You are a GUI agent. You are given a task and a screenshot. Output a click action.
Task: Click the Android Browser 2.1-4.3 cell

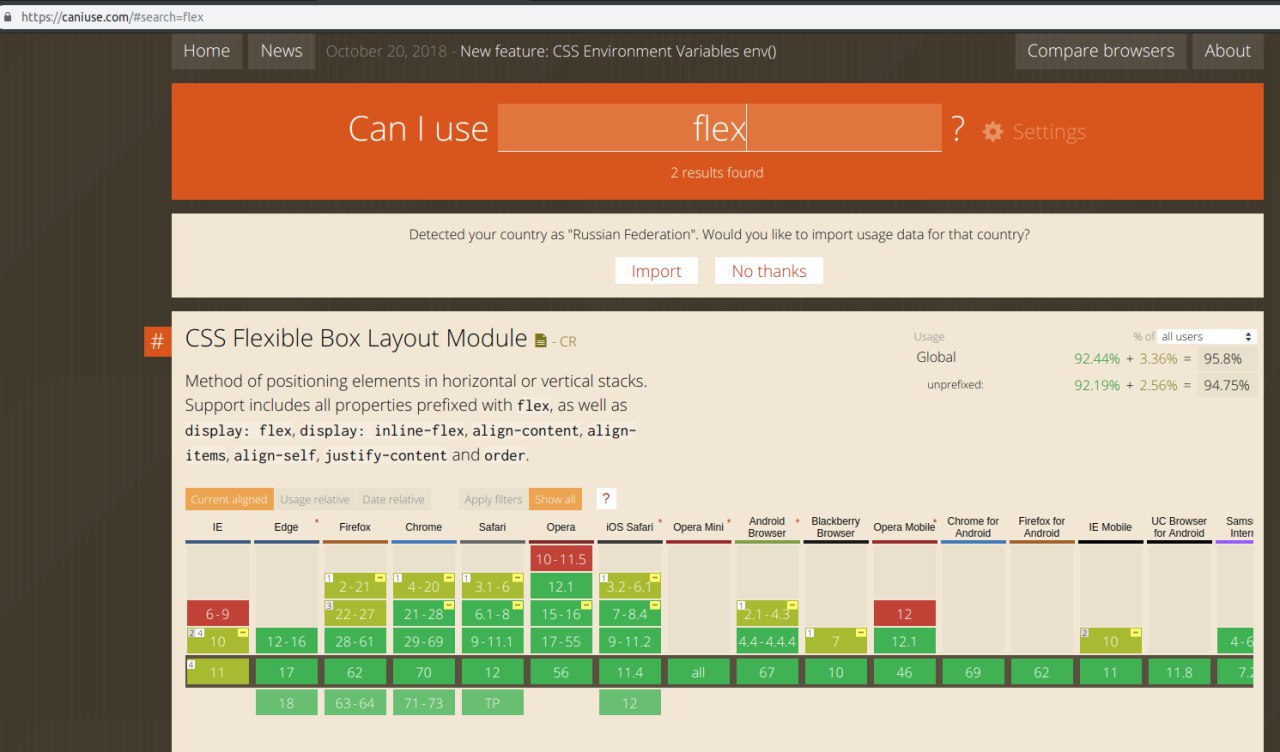point(767,614)
